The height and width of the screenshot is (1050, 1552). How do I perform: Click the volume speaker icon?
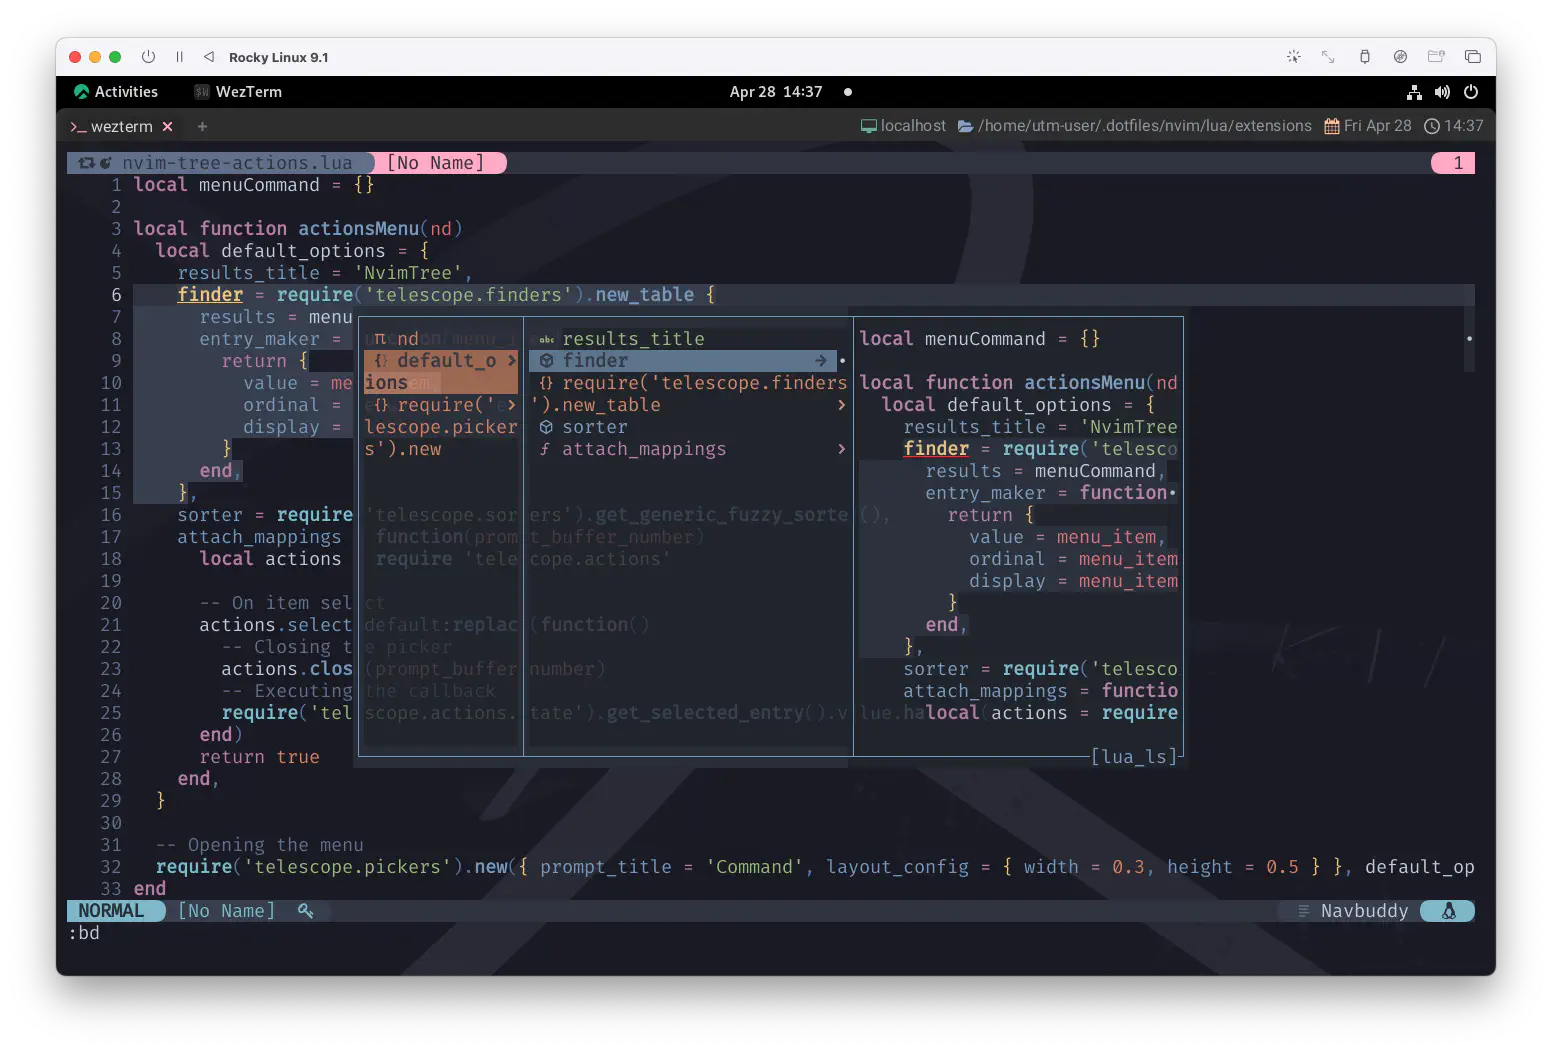coord(1442,92)
